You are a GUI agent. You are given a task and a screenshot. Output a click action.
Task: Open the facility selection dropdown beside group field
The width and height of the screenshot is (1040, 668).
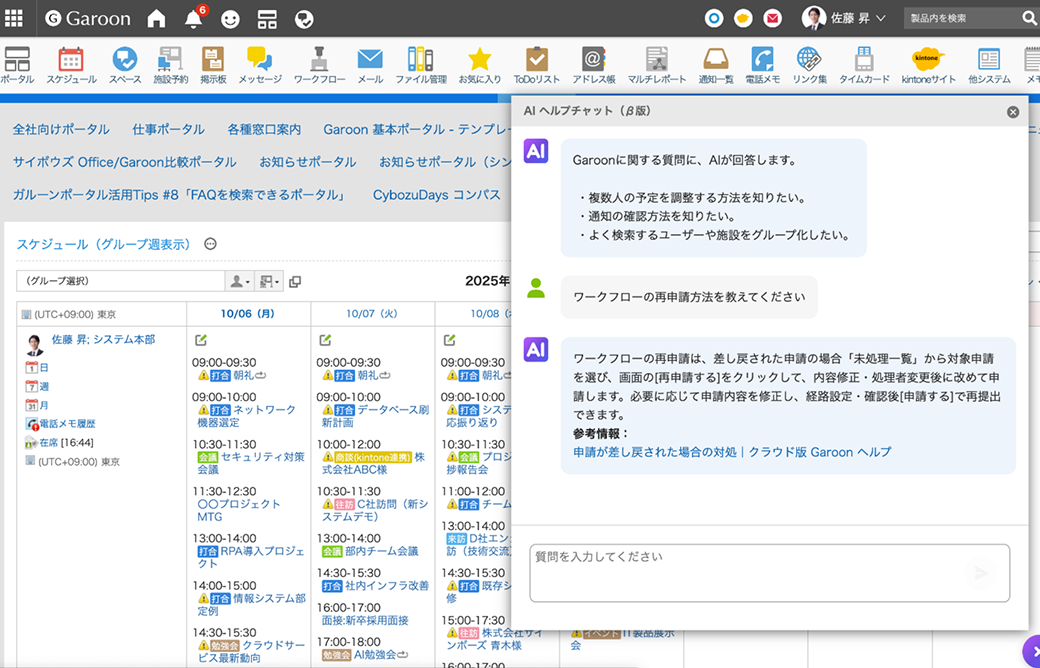tap(268, 282)
